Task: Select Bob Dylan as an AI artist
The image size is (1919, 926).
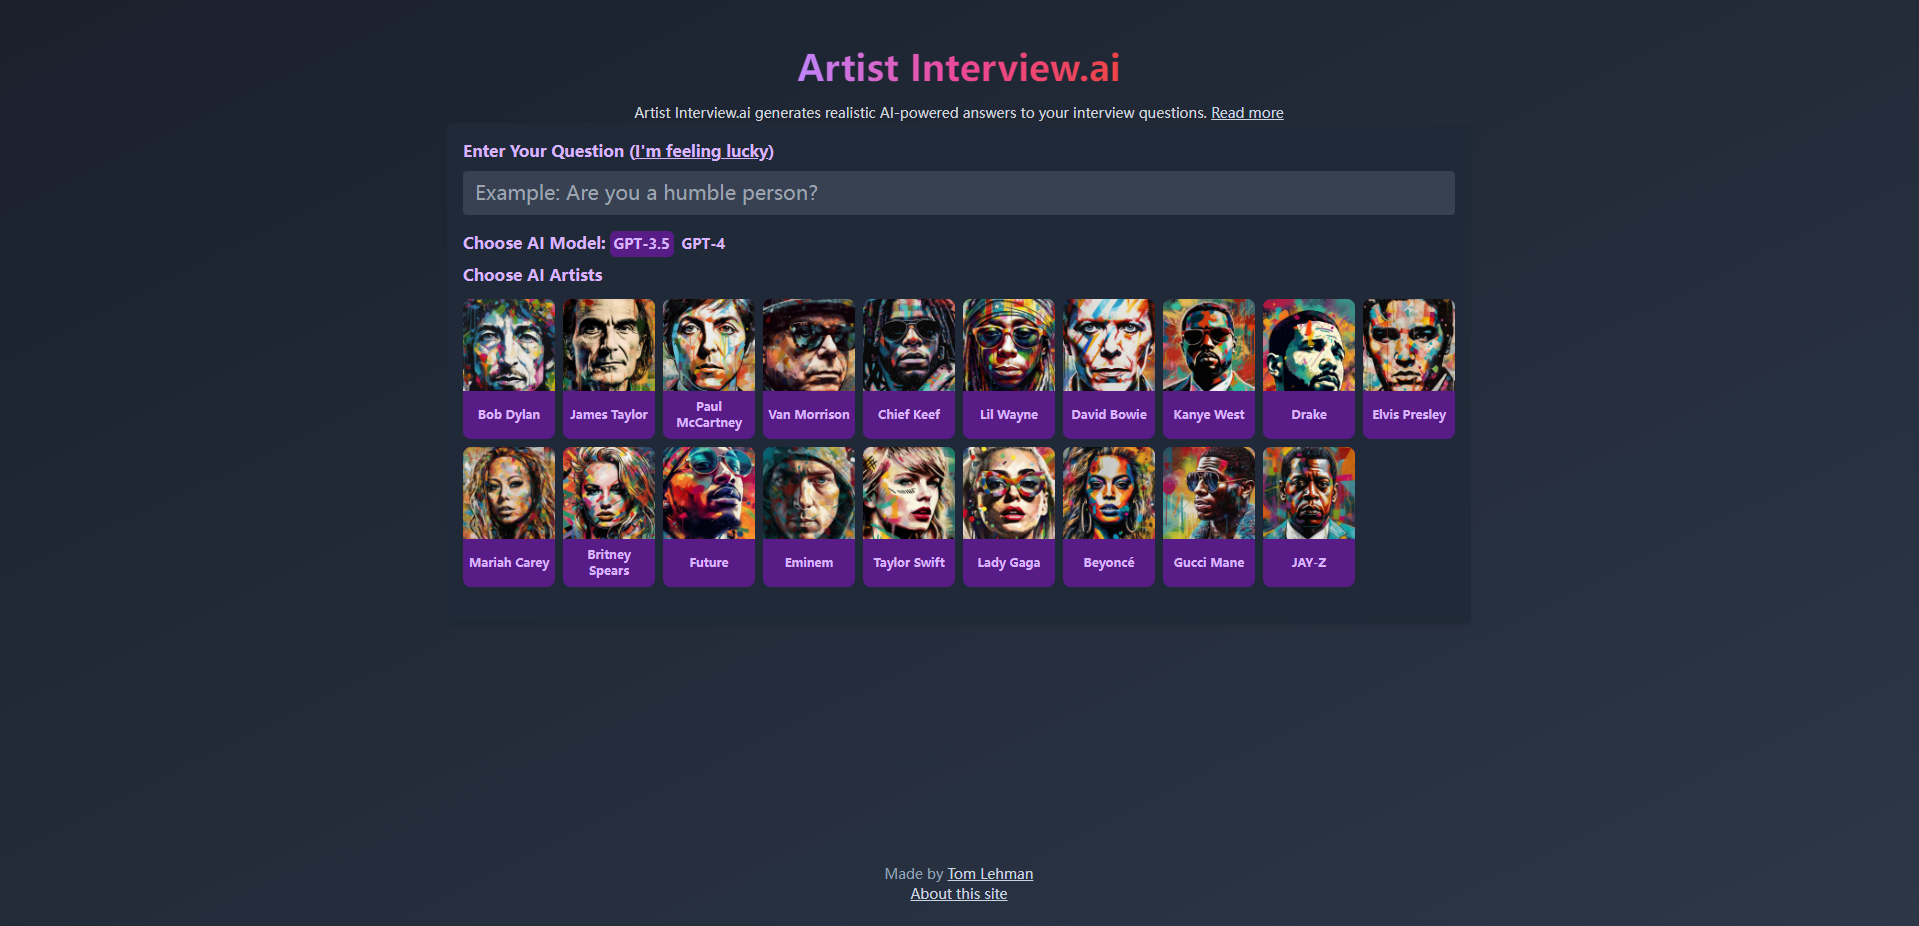Action: [x=508, y=368]
